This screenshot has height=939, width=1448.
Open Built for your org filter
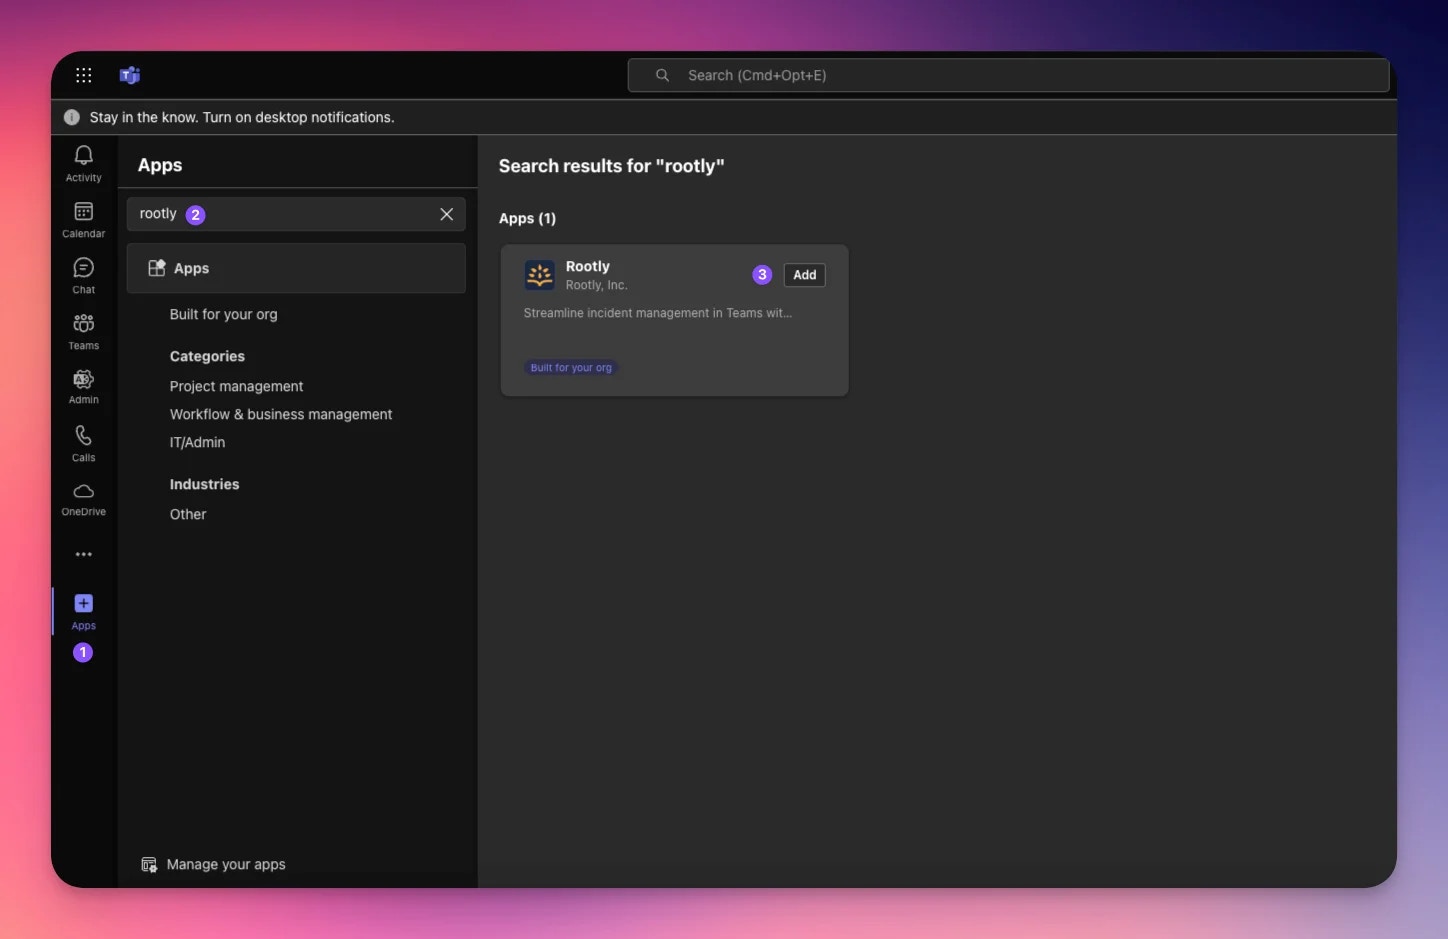(224, 314)
